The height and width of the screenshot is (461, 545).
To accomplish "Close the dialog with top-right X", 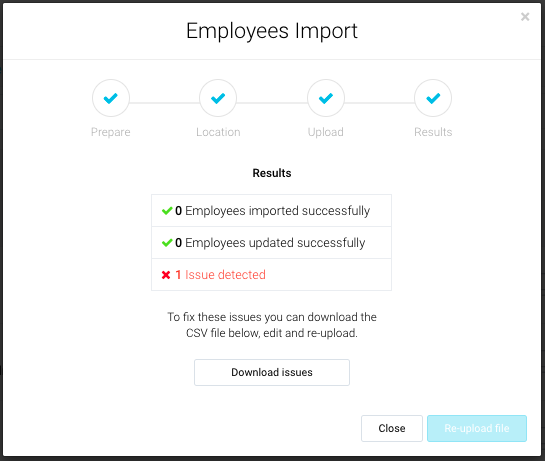I will coord(525,17).
